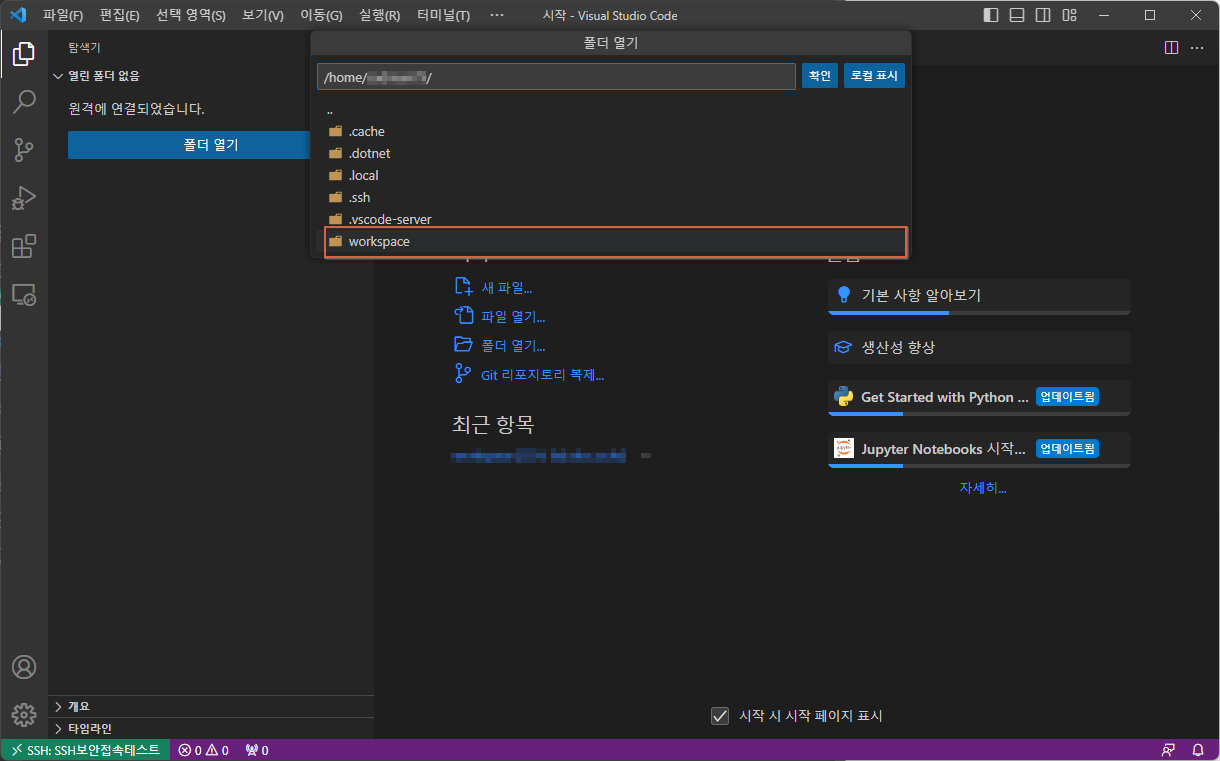Screen dimensions: 1220x761
Task: Click the 폴더 열기 button in the sidebar
Action: pos(190,145)
